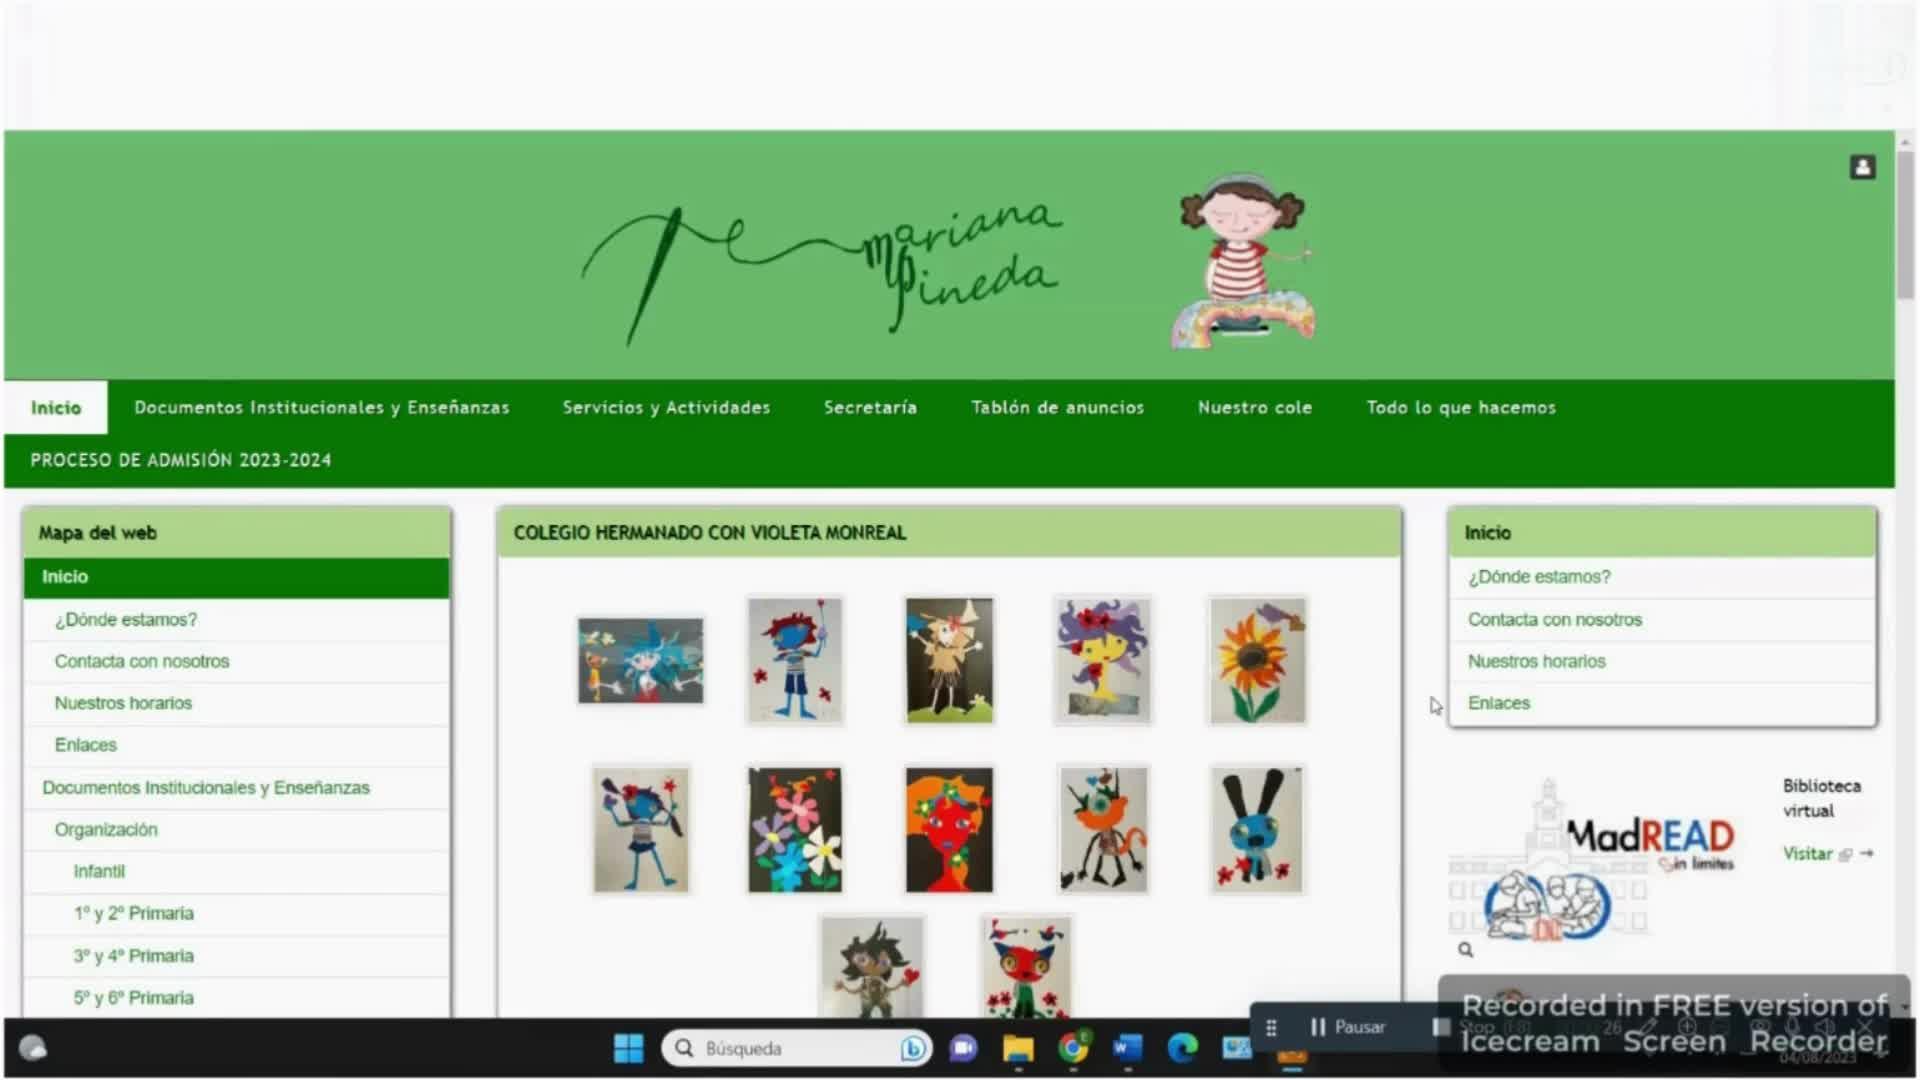The width and height of the screenshot is (1920, 1080).
Task: Open Infantil in the sidebar tree
Action: [99, 871]
